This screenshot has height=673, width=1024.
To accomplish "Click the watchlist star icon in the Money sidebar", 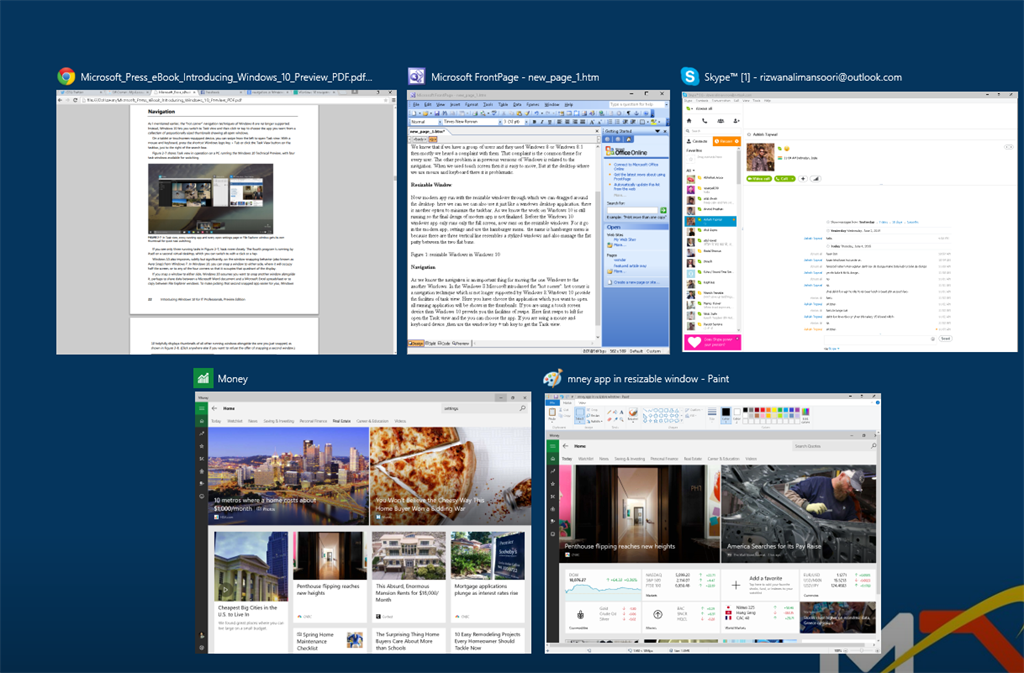I will 202,446.
